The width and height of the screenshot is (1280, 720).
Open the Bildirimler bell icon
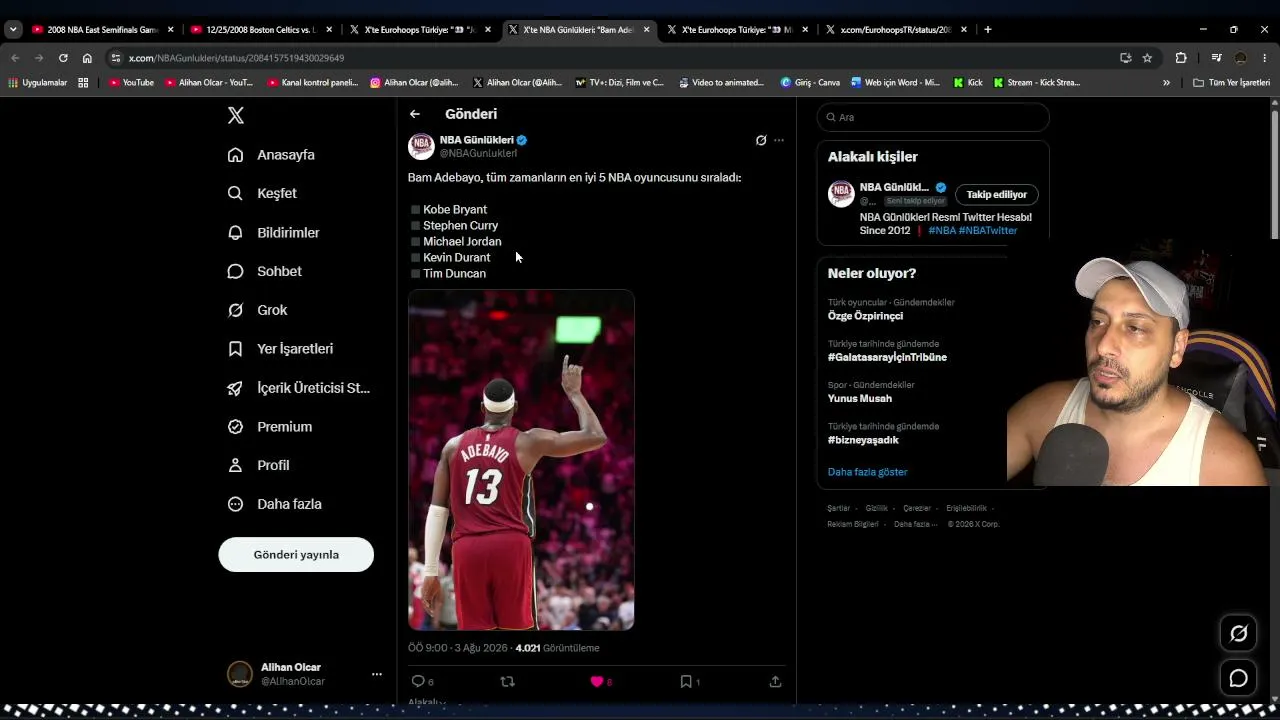tap(235, 232)
